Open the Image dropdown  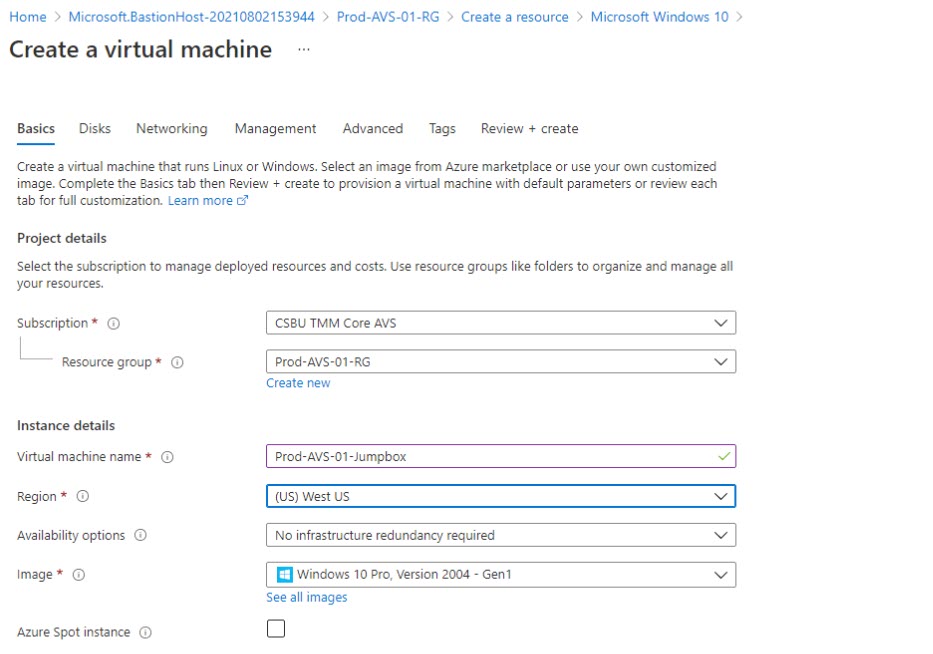point(501,575)
